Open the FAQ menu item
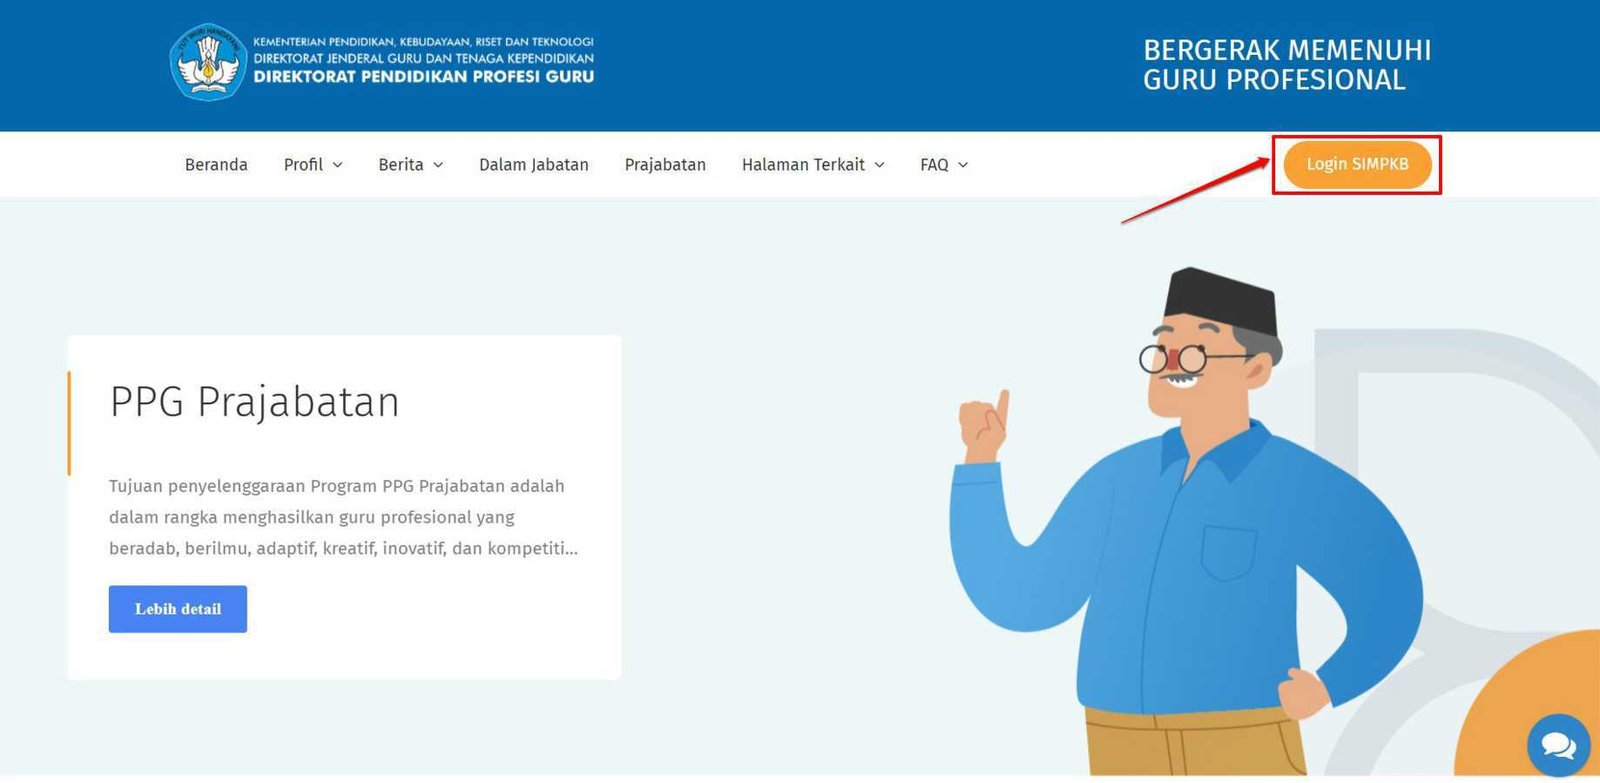This screenshot has width=1600, height=783. click(x=934, y=165)
